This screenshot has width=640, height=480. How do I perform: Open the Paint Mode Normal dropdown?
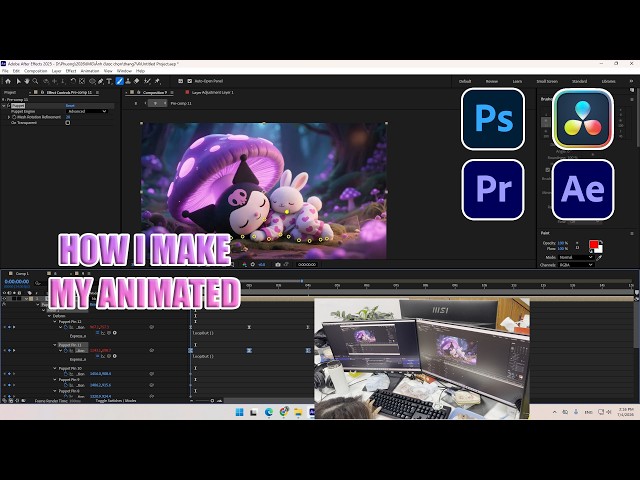point(576,258)
